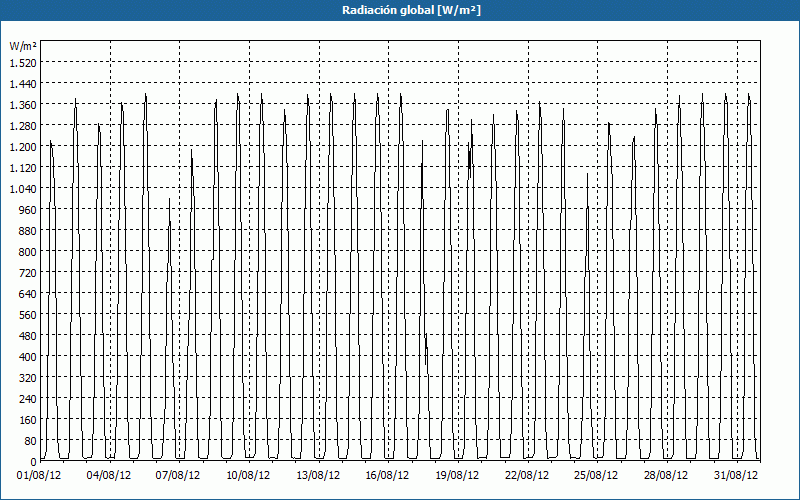Click the 16/08/12 date label
Screen dimensions: 800x500
(387, 475)
